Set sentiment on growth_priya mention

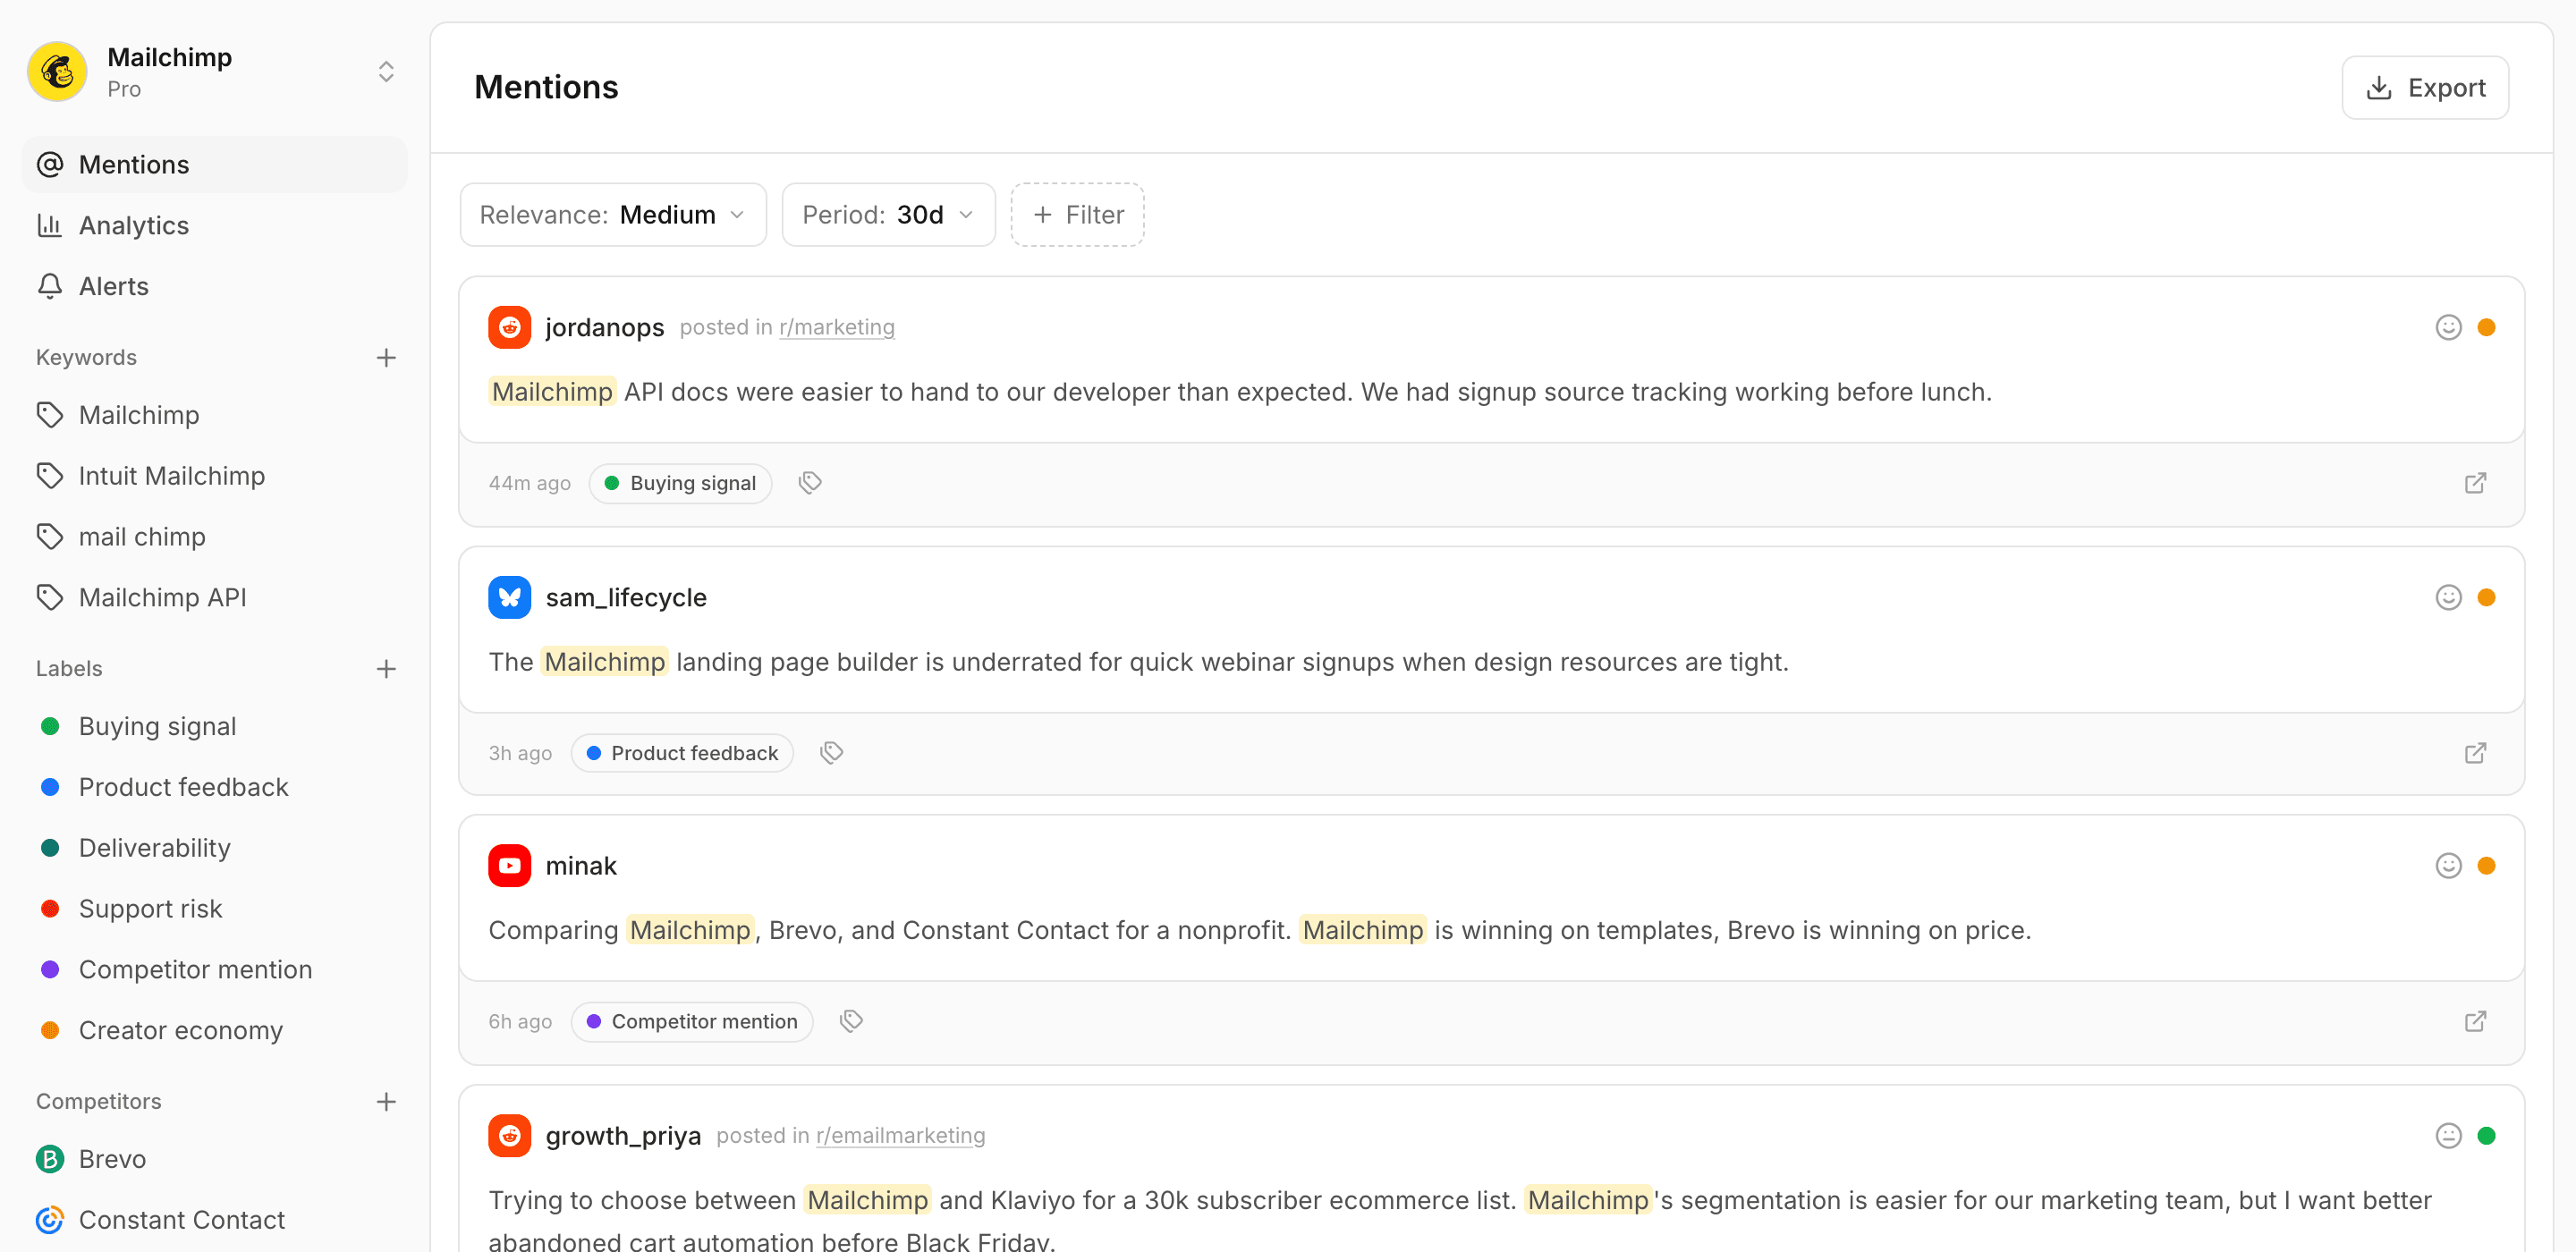point(2448,1136)
